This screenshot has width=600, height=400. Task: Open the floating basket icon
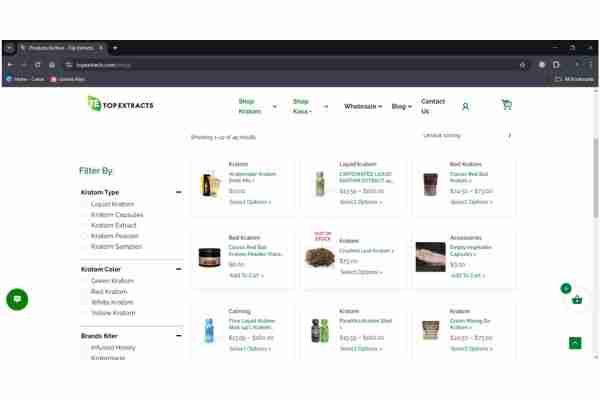(x=577, y=300)
